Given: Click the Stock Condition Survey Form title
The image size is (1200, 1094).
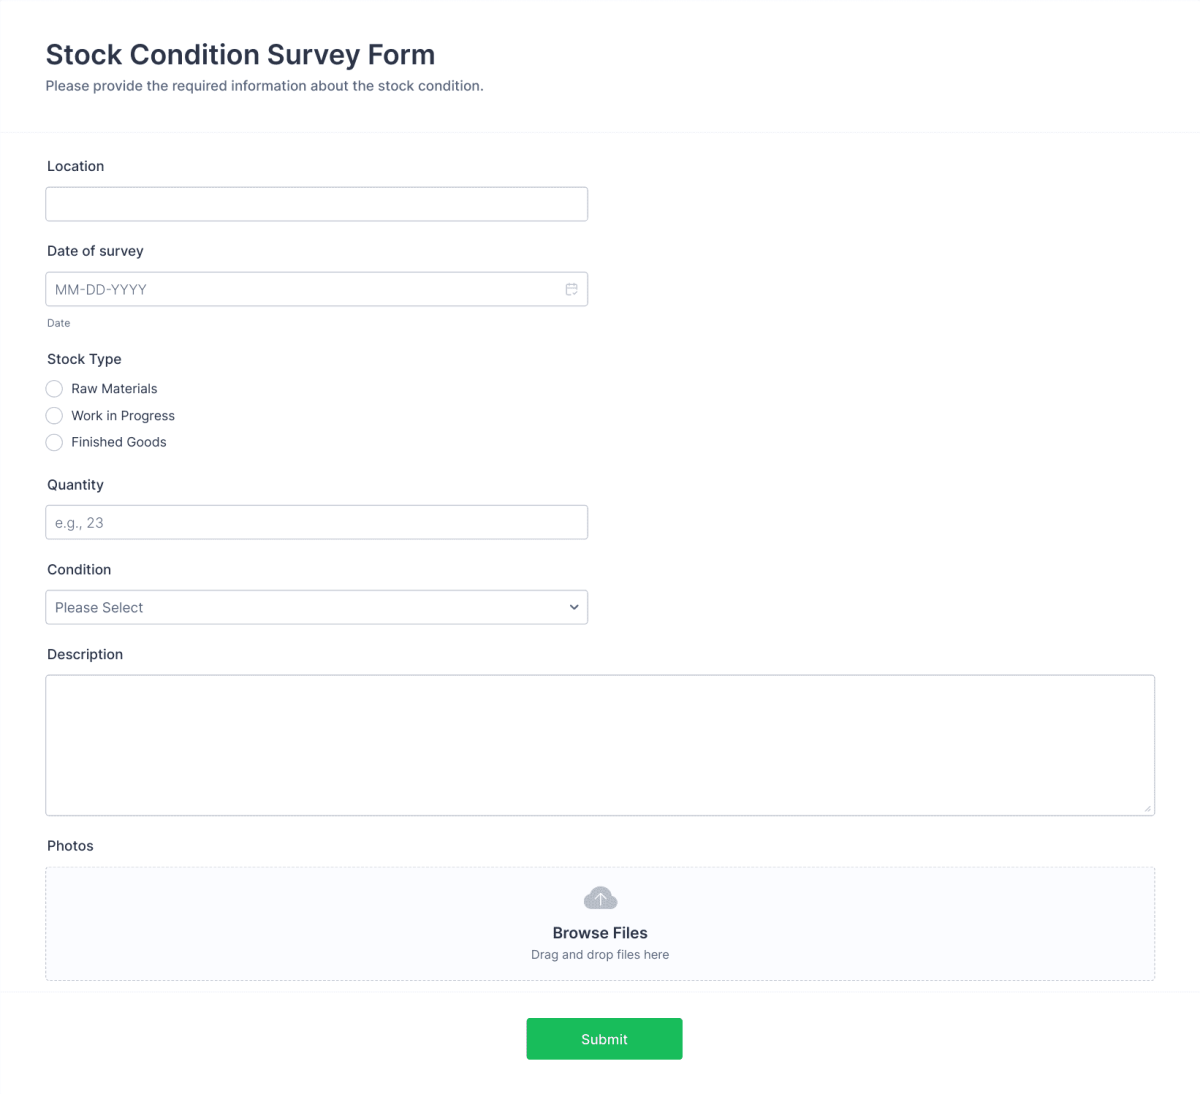Looking at the screenshot, I should (x=240, y=55).
